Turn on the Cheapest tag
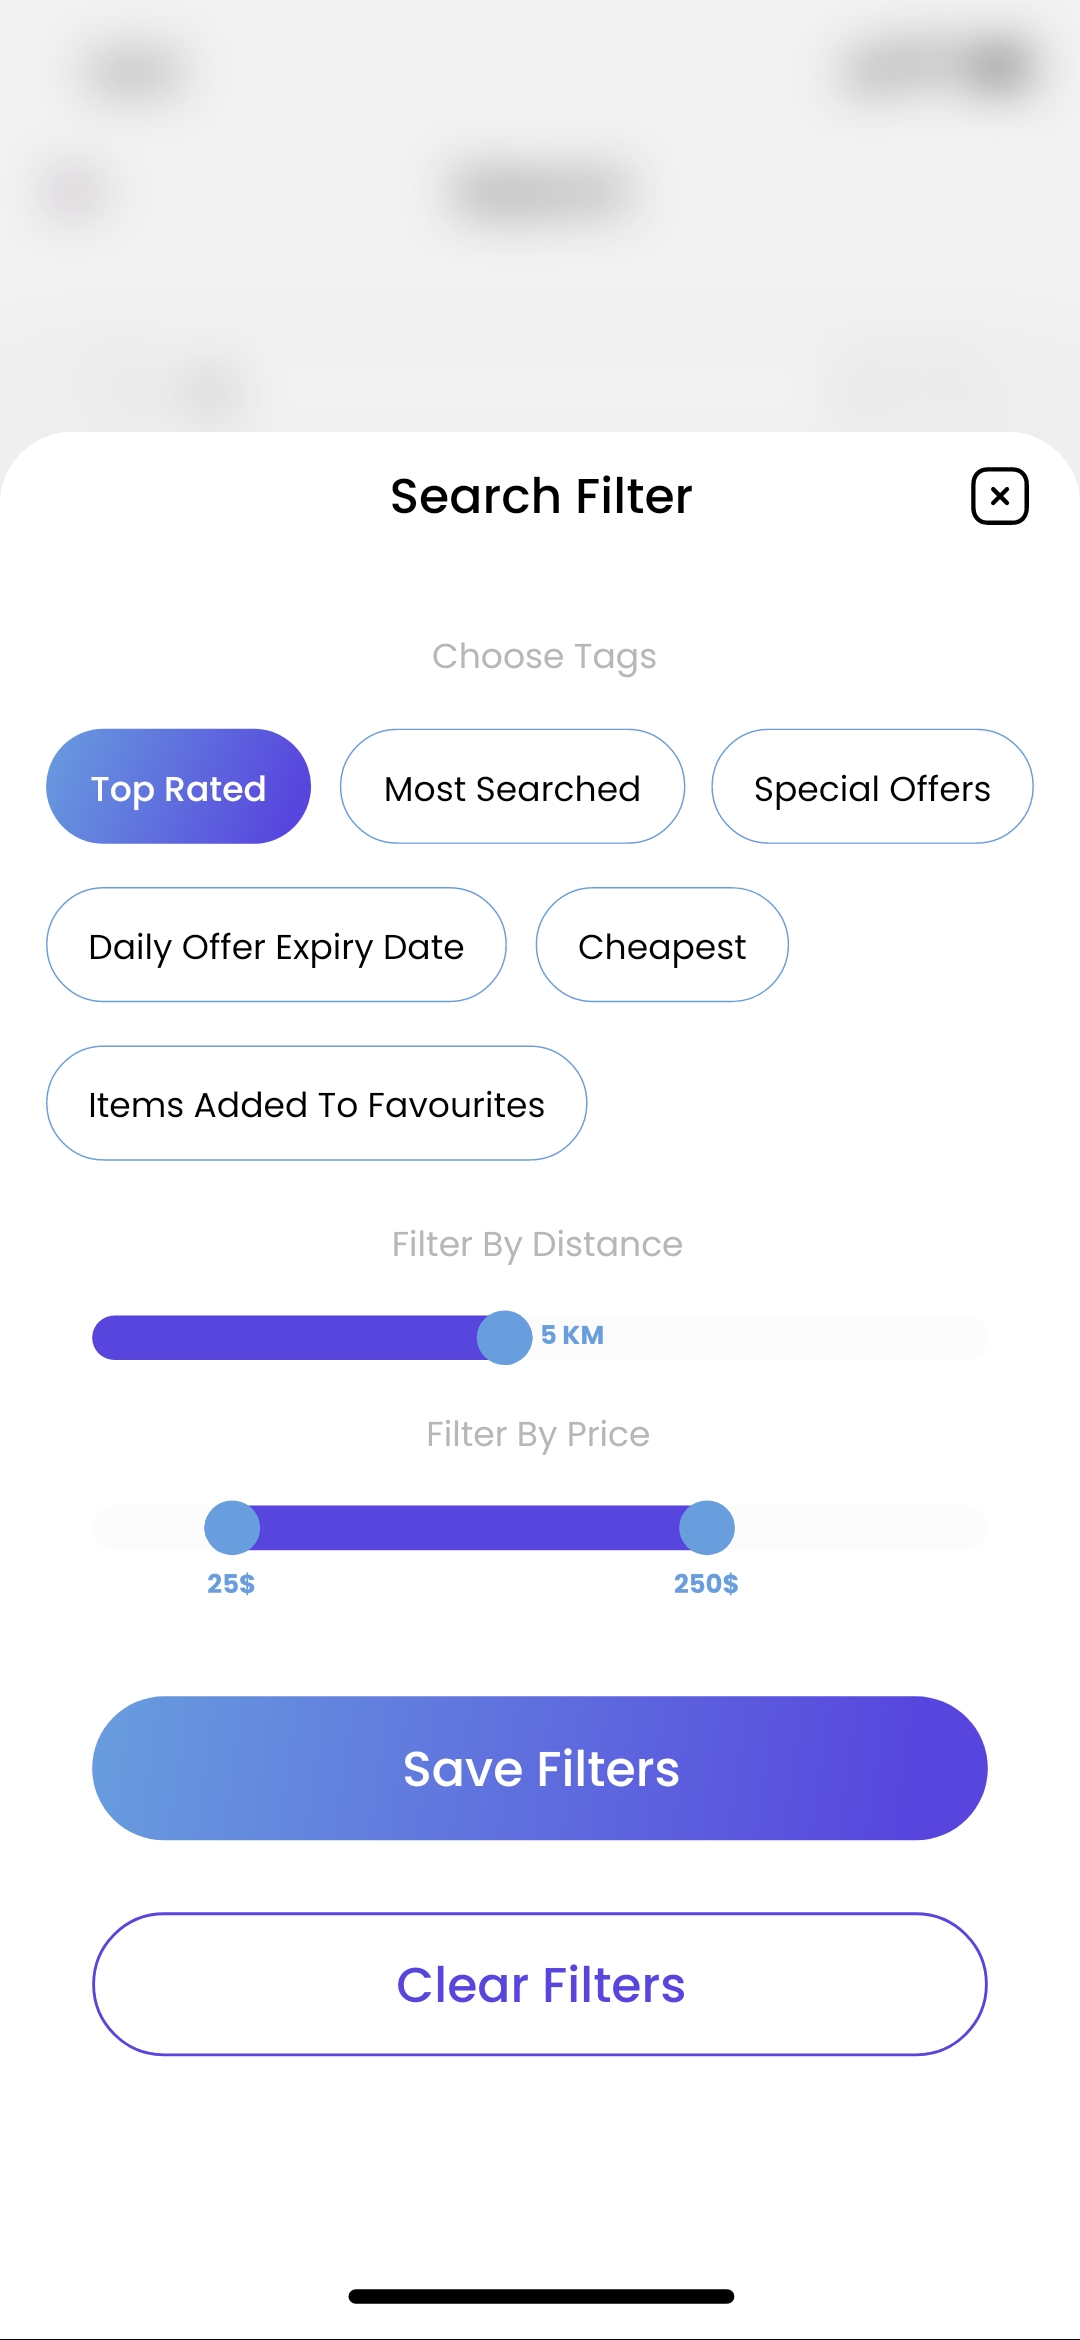The height and width of the screenshot is (2340, 1080). coord(661,945)
